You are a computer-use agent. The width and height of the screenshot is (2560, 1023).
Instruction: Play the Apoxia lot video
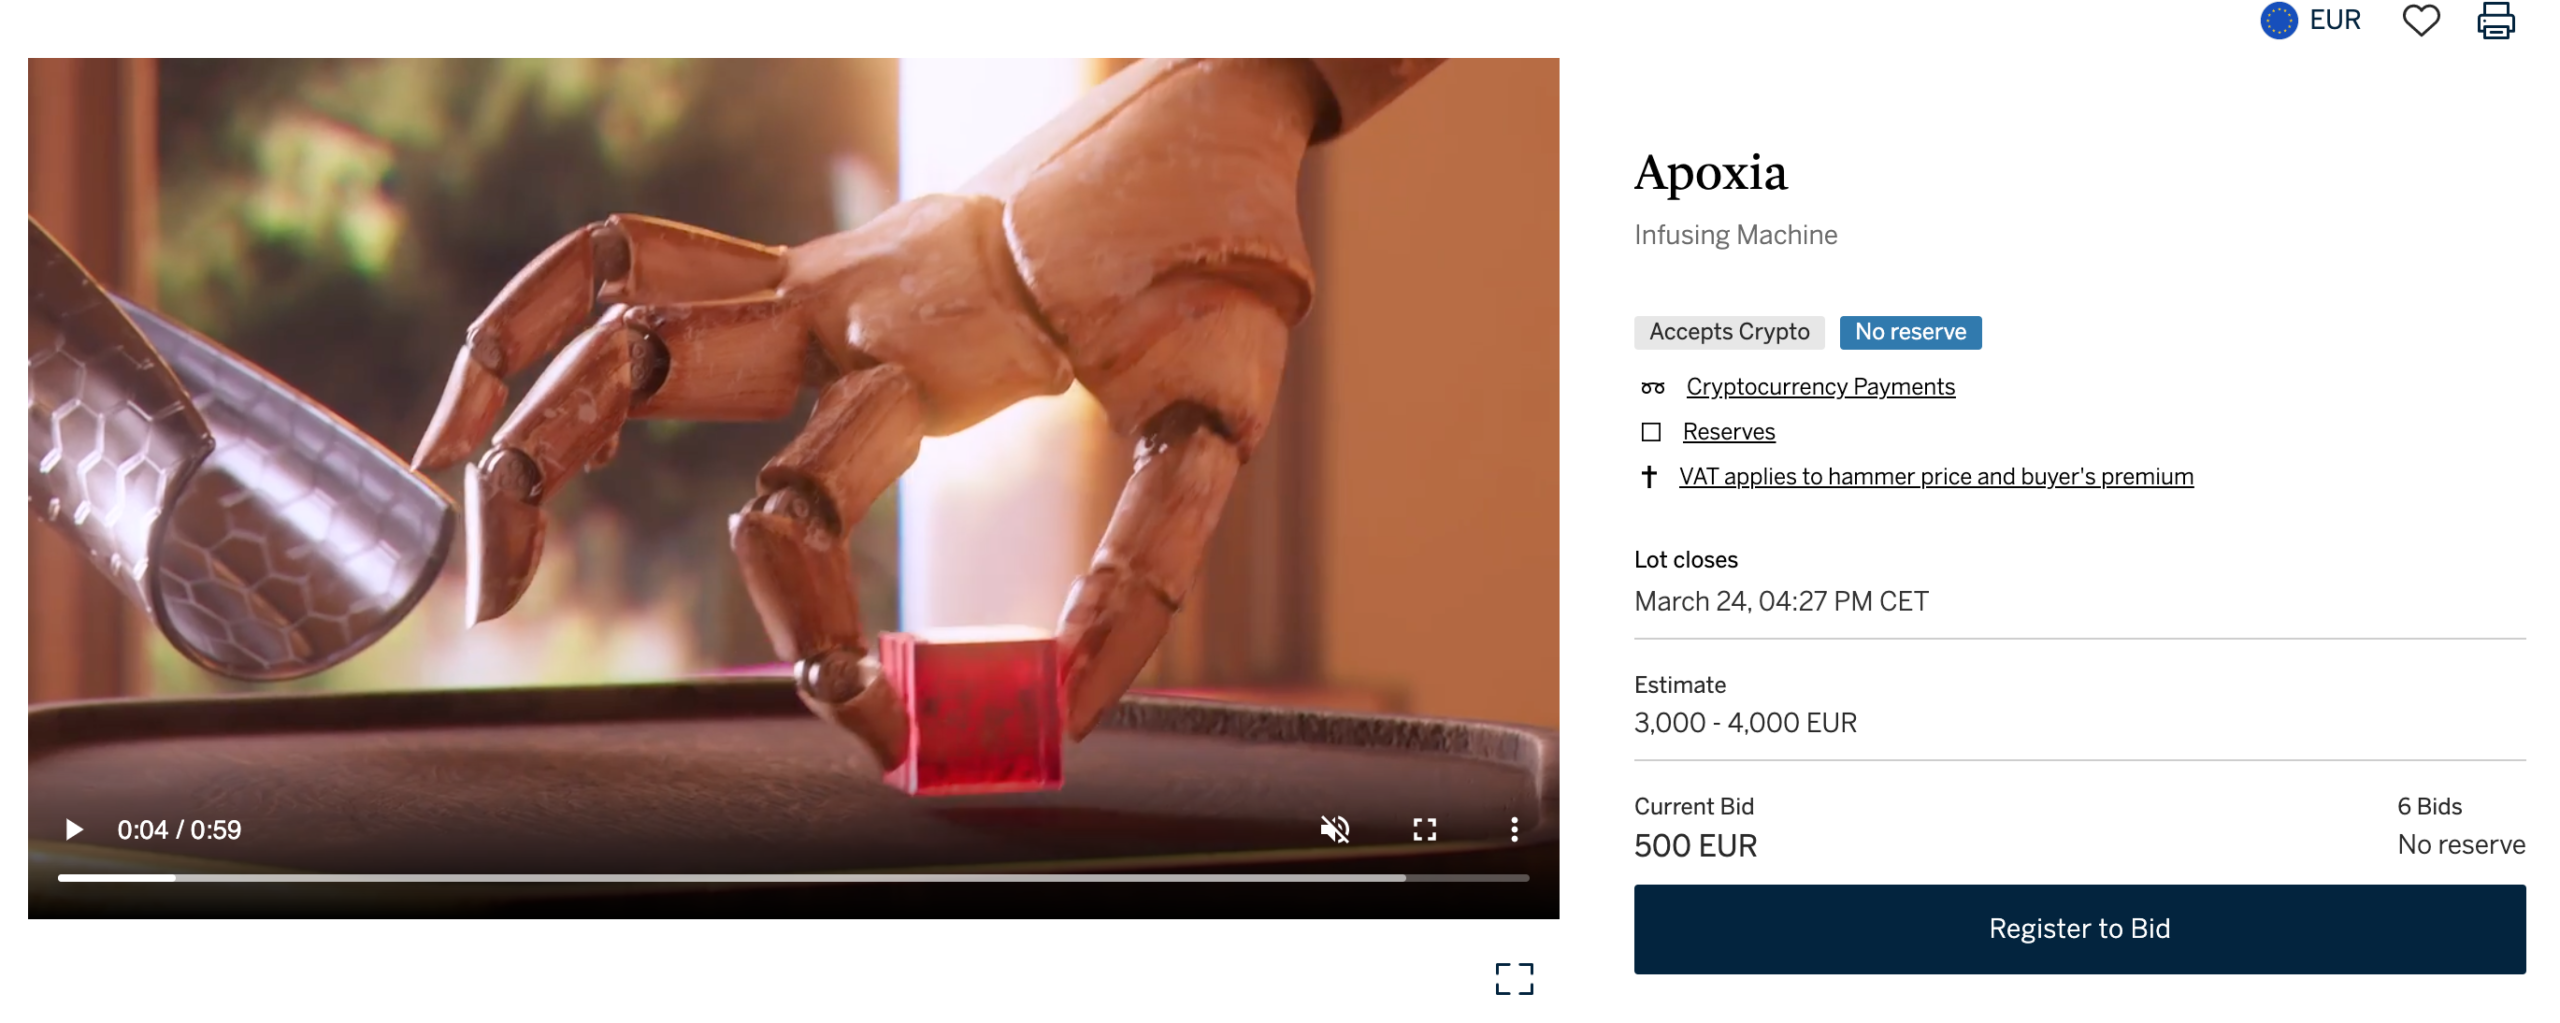[x=73, y=829]
